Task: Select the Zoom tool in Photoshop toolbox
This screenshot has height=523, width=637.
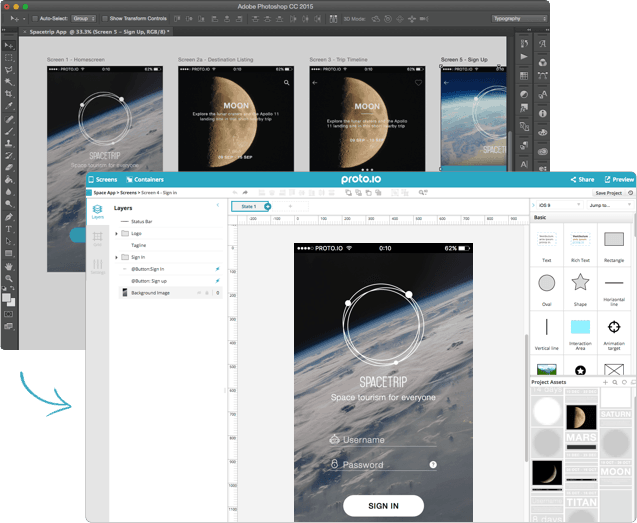Action: click(x=9, y=279)
